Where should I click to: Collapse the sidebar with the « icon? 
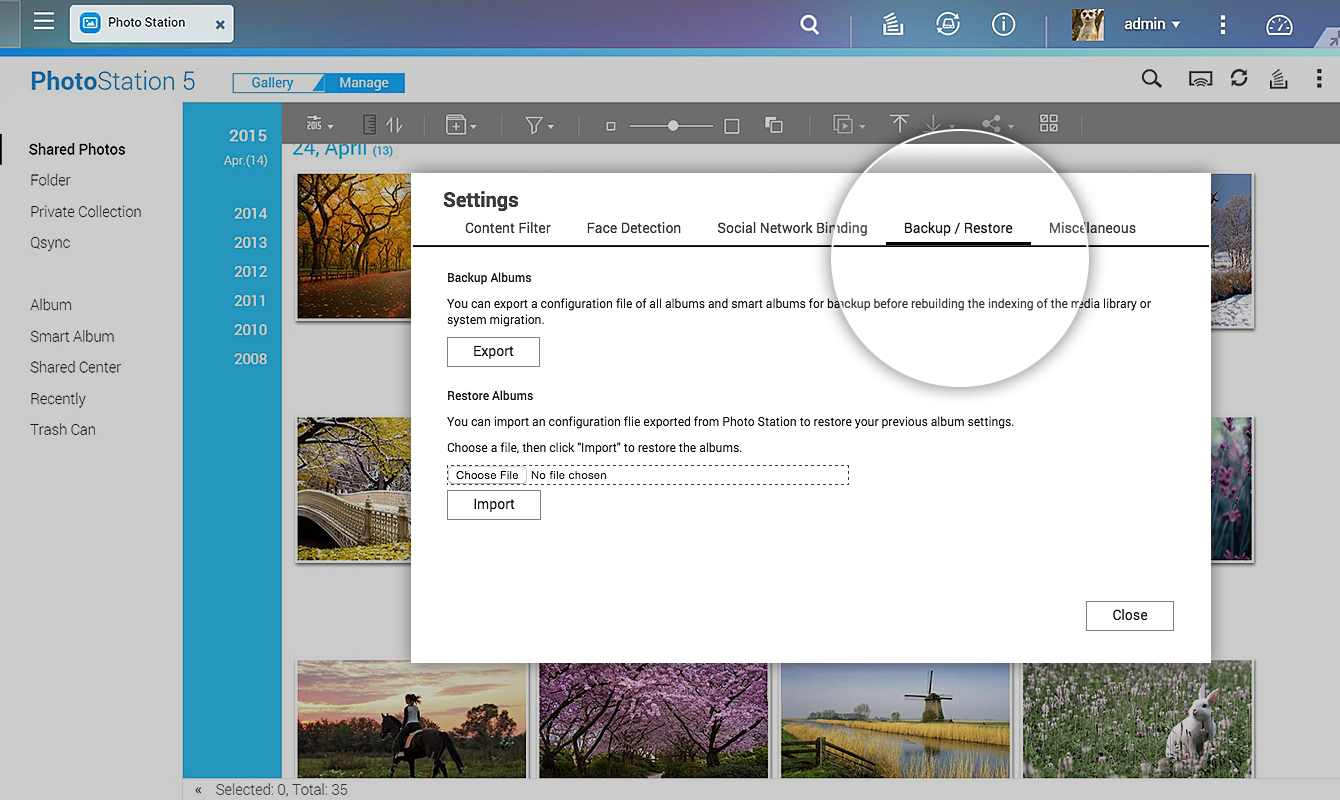pos(198,790)
